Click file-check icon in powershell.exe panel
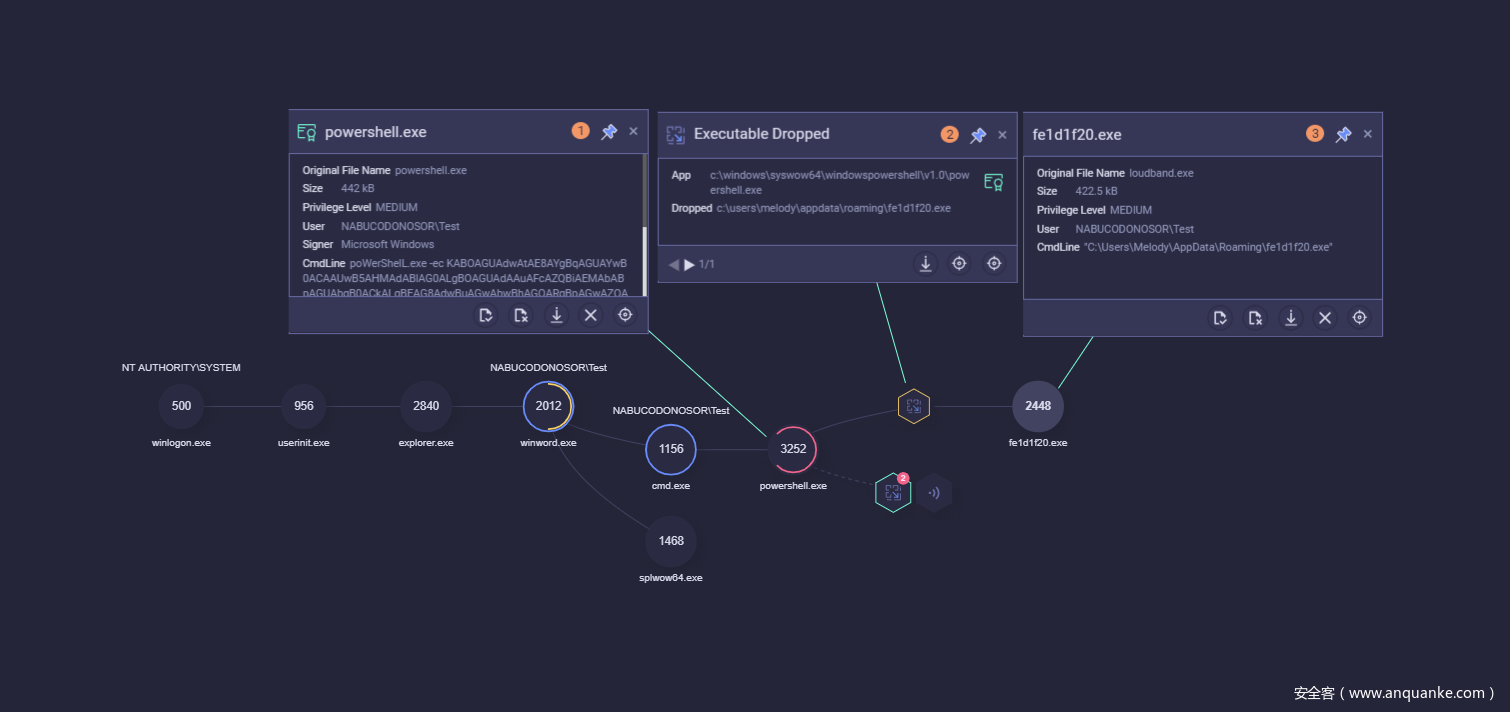This screenshot has width=1510, height=712. click(x=486, y=315)
